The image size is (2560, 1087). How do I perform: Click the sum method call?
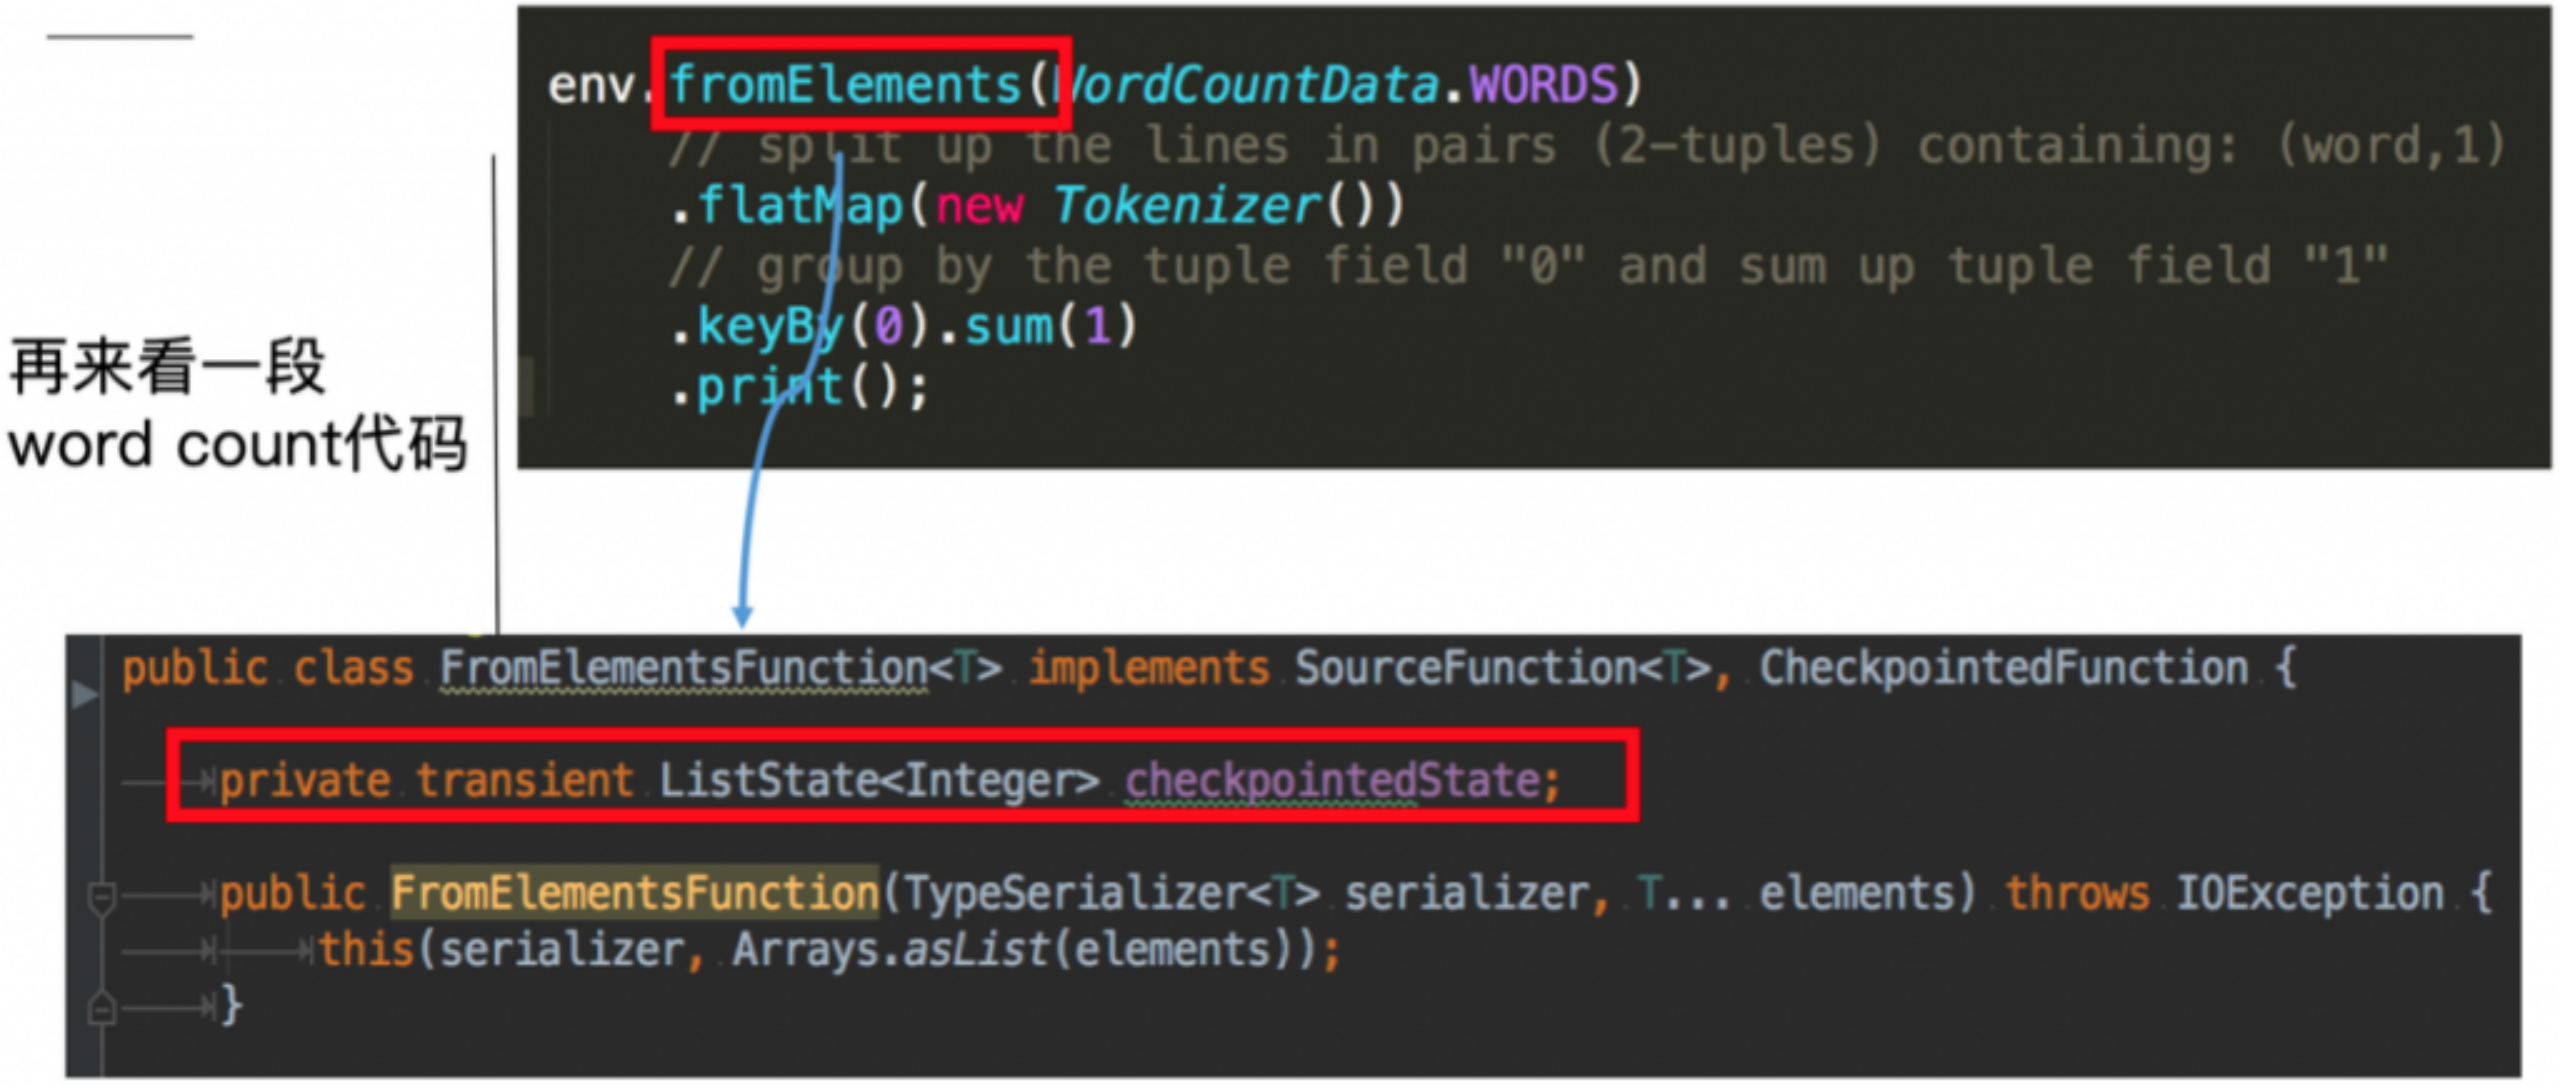(x=1009, y=328)
